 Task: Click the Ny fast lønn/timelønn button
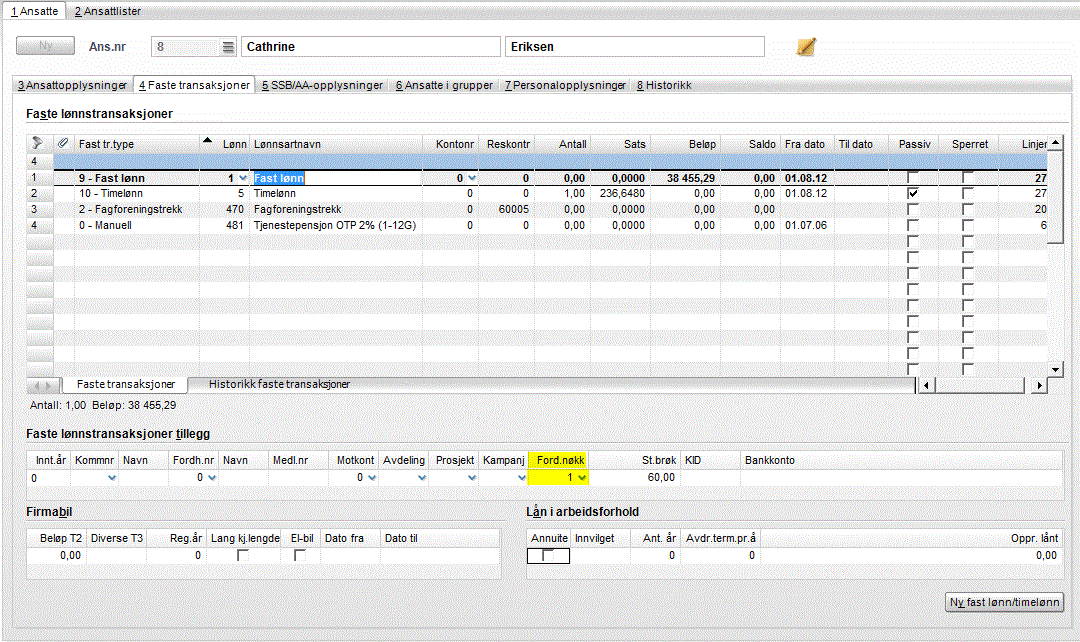click(x=1004, y=602)
